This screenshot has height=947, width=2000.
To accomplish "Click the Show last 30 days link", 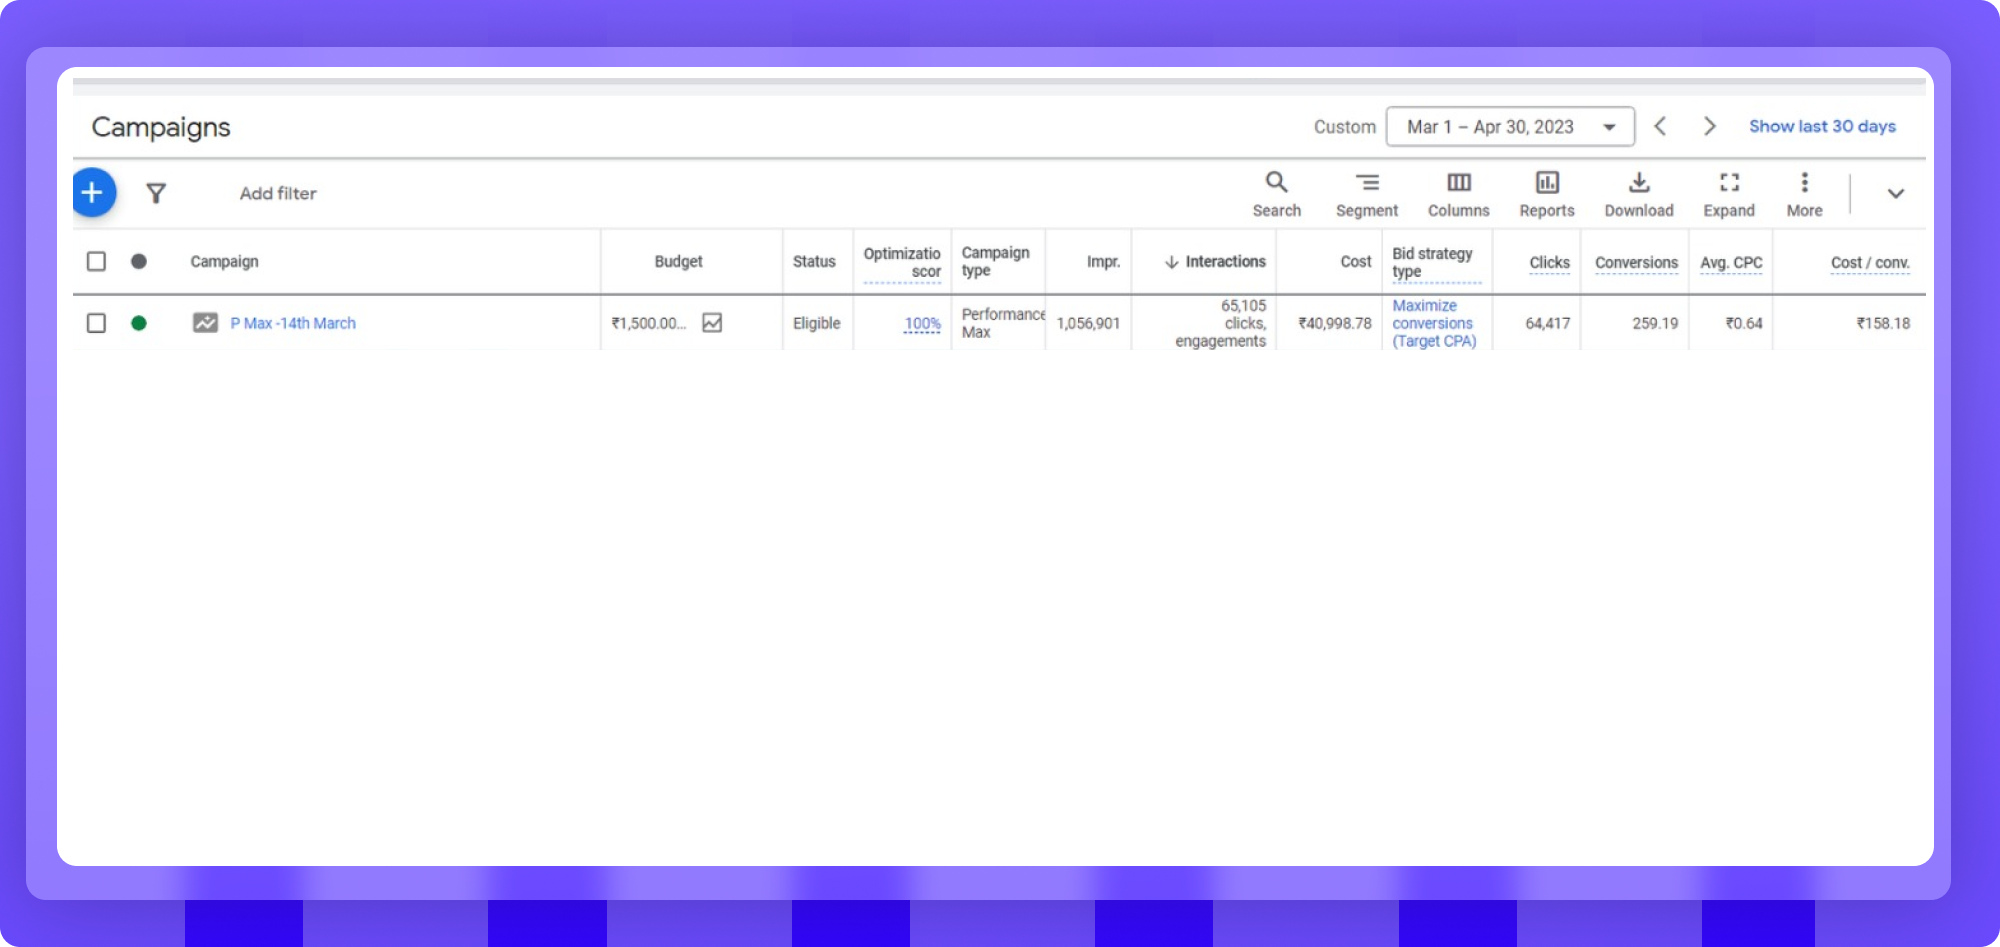I will (1821, 126).
